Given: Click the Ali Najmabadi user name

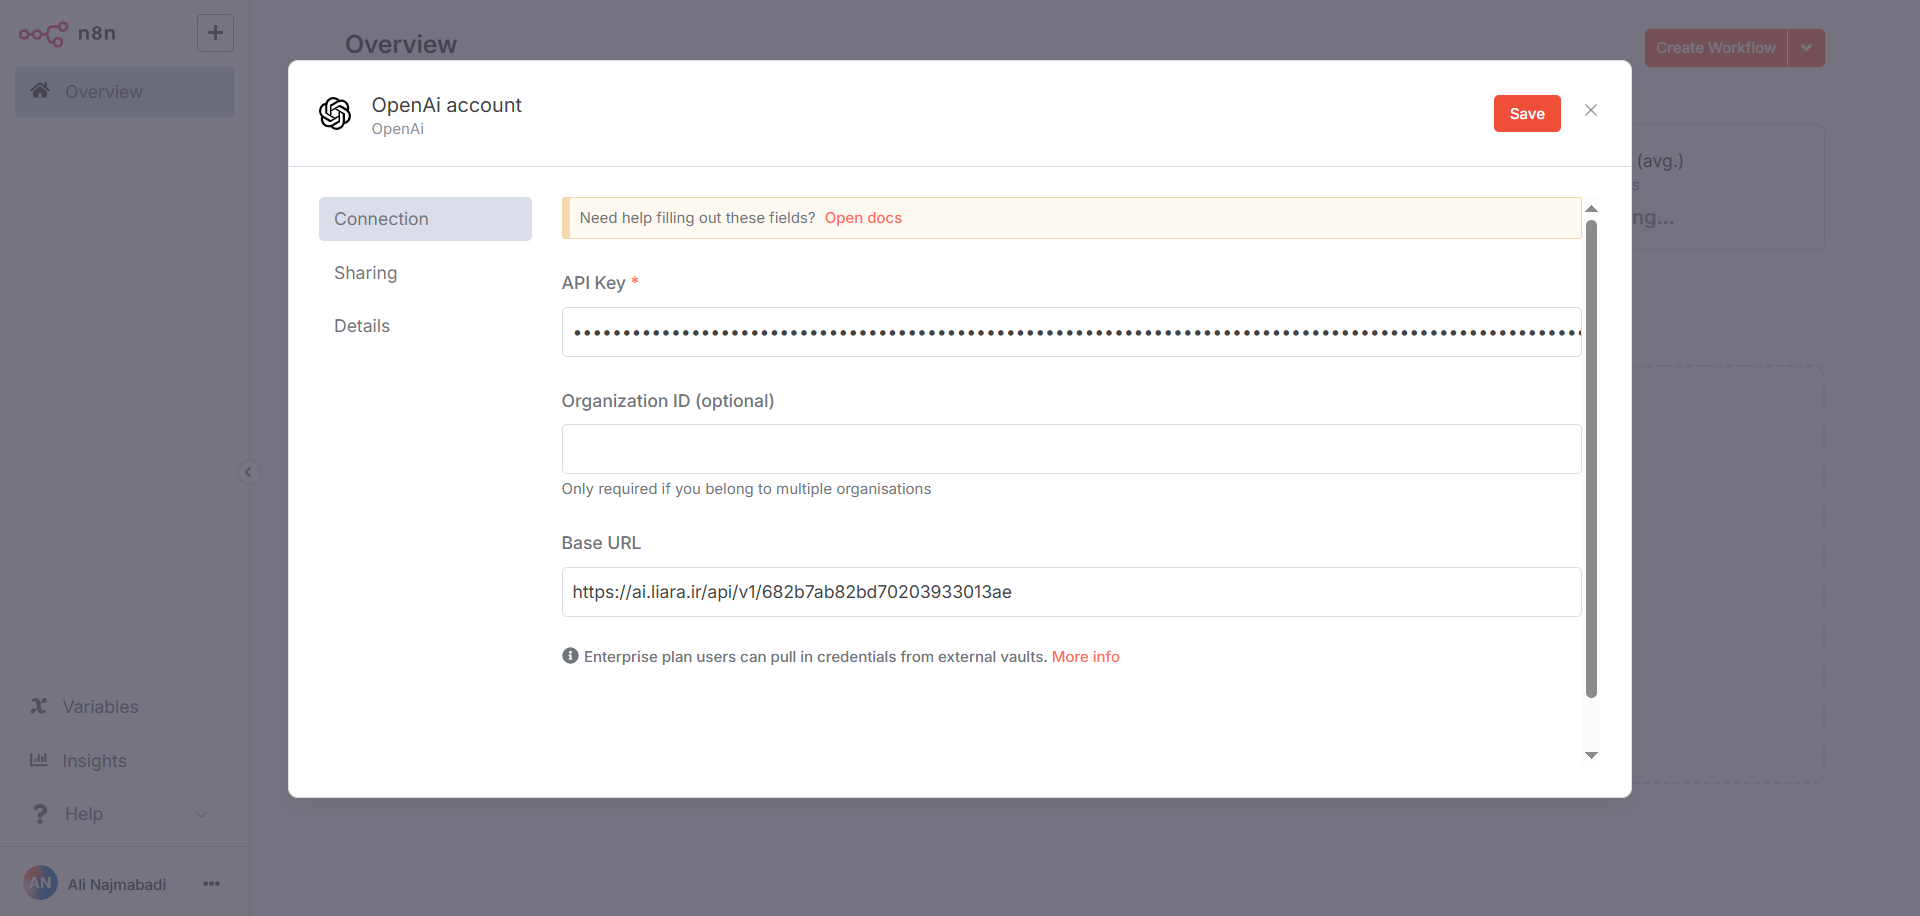Looking at the screenshot, I should tap(117, 884).
